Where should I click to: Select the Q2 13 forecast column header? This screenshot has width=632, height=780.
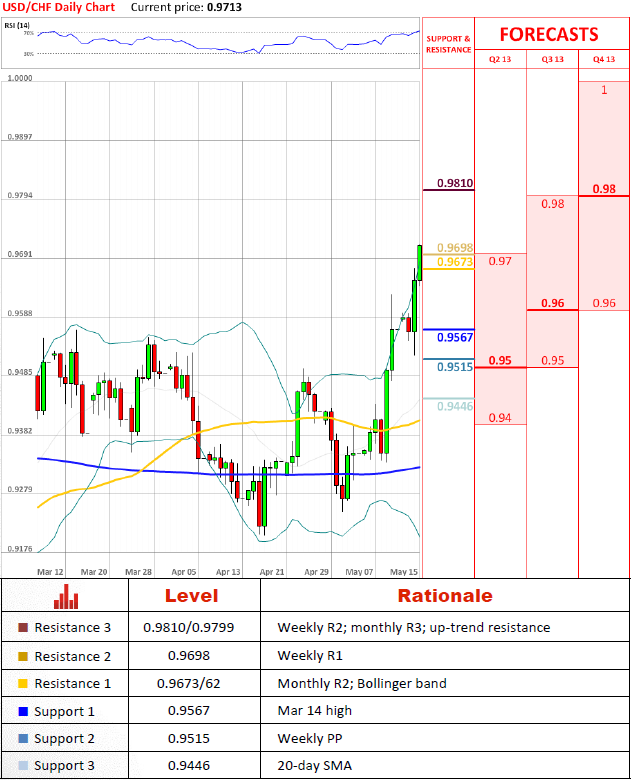point(500,59)
